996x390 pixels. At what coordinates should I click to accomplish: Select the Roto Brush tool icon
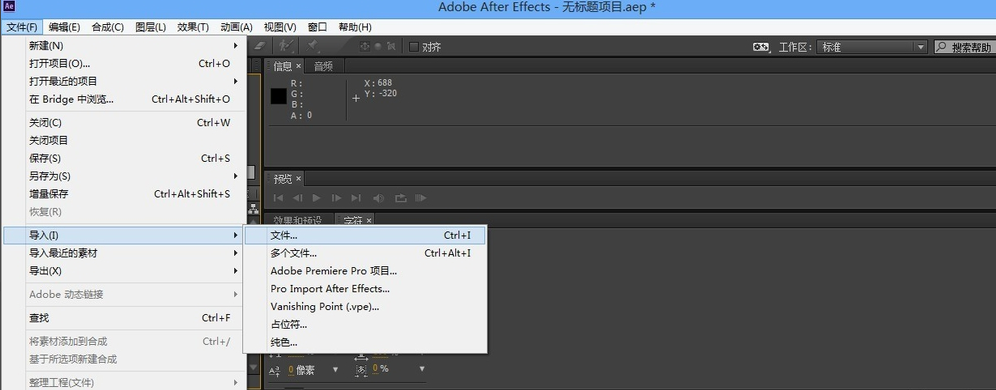point(286,46)
